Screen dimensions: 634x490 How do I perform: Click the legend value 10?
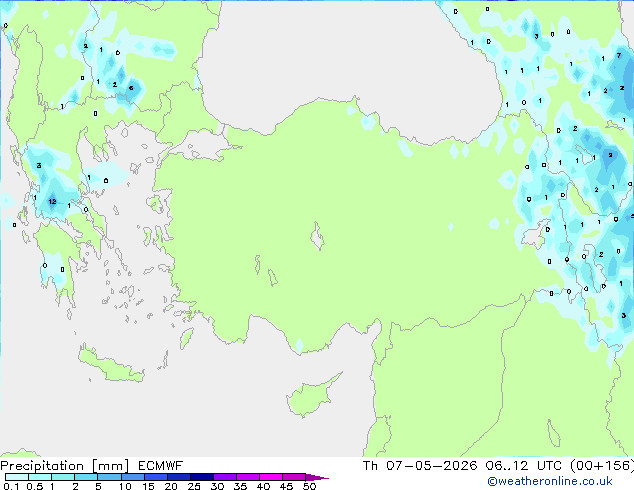[x=125, y=486]
